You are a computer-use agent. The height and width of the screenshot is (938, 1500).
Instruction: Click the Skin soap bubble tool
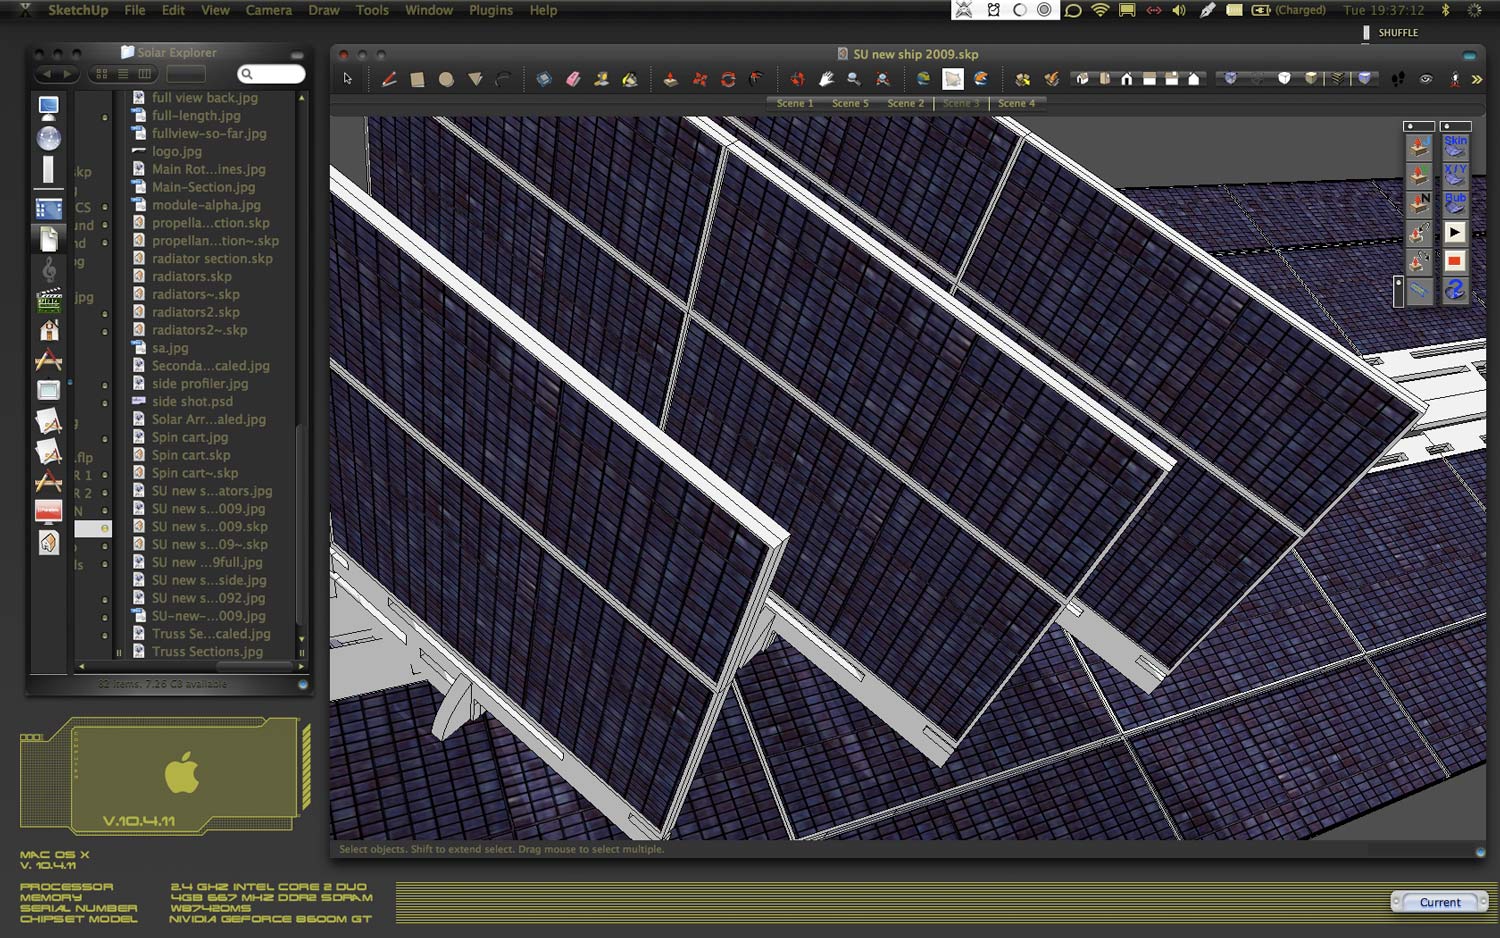(1455, 146)
